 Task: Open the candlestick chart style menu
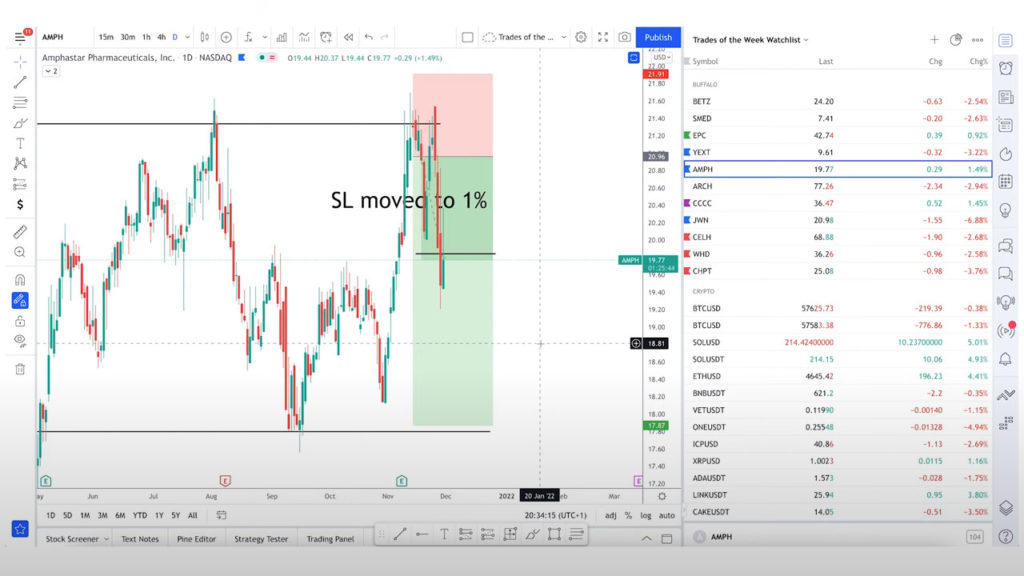coord(204,37)
